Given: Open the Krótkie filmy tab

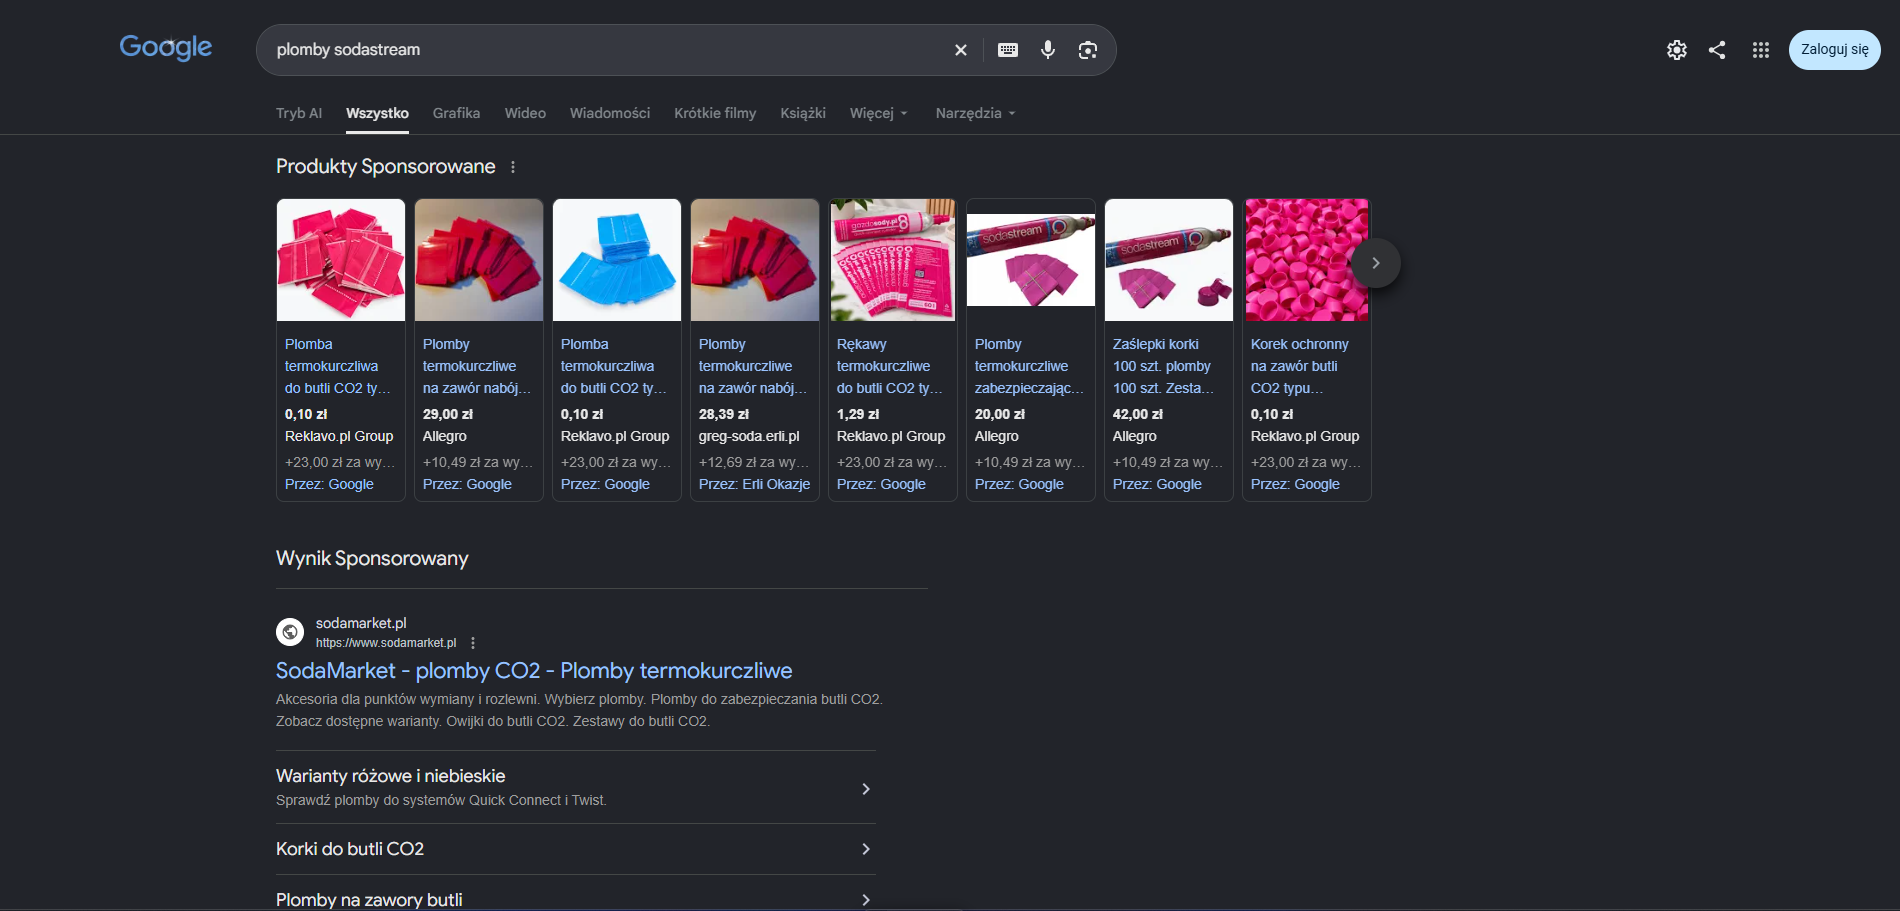Looking at the screenshot, I should (x=715, y=113).
